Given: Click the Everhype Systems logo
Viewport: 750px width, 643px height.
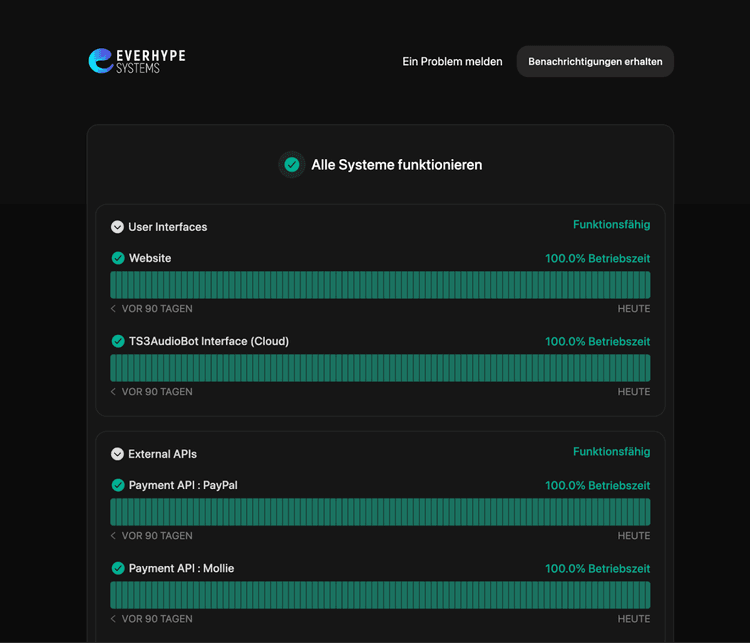Looking at the screenshot, I should pyautogui.click(x=137, y=61).
